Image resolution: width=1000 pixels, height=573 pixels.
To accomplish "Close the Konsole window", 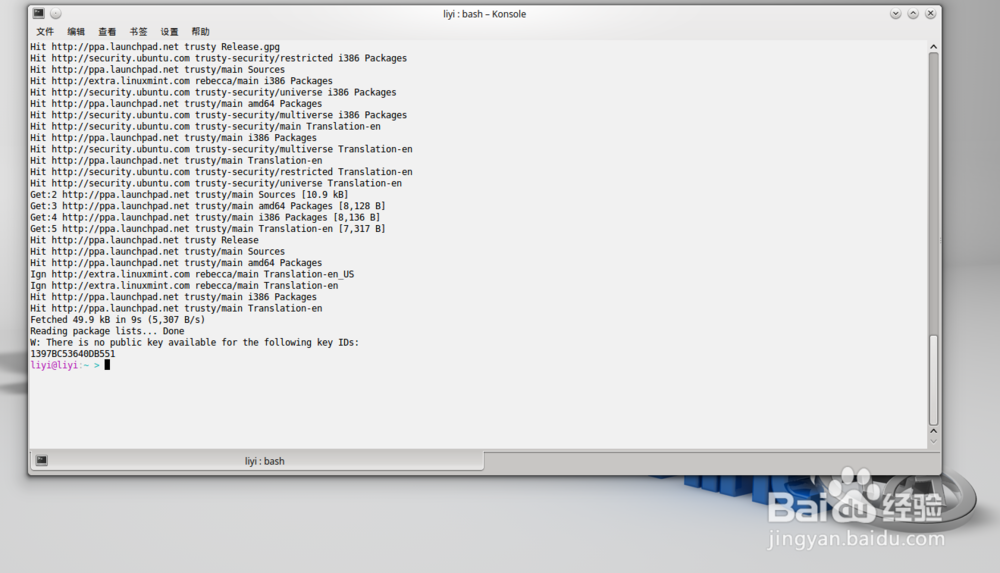I will pos(930,13).
